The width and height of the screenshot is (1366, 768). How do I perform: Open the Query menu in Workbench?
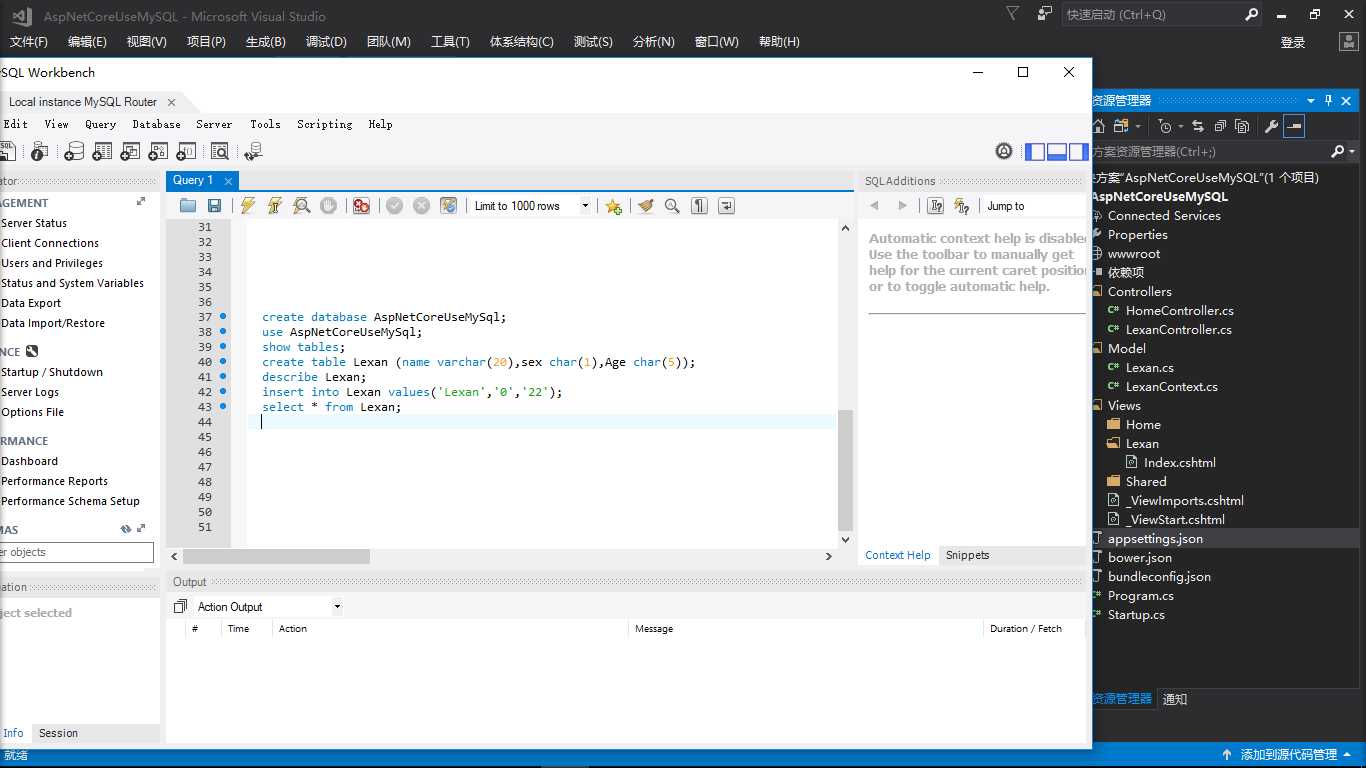point(101,124)
